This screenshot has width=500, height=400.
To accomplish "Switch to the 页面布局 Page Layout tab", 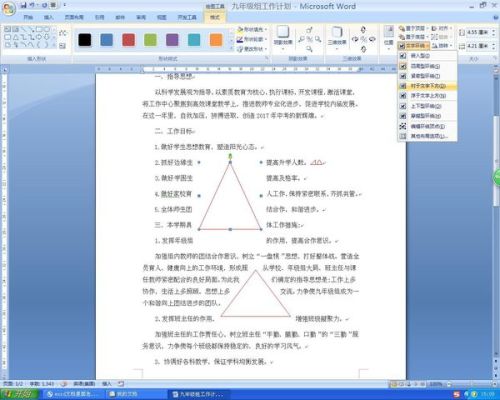I will coord(74,17).
